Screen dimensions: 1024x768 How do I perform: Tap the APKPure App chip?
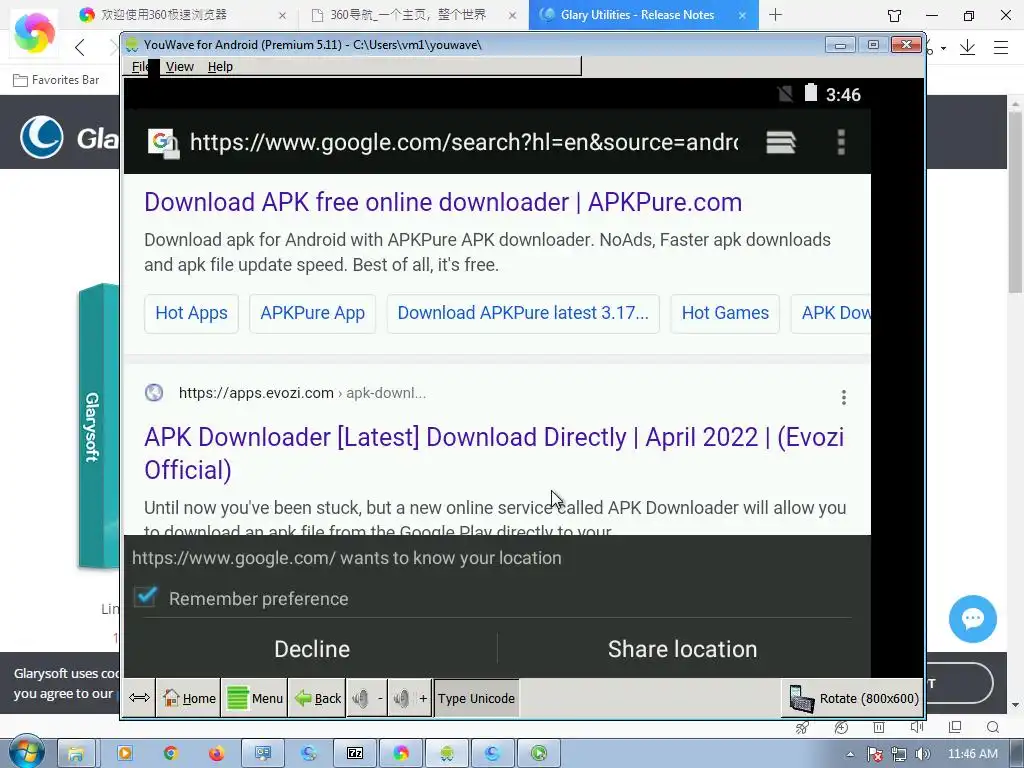(312, 313)
